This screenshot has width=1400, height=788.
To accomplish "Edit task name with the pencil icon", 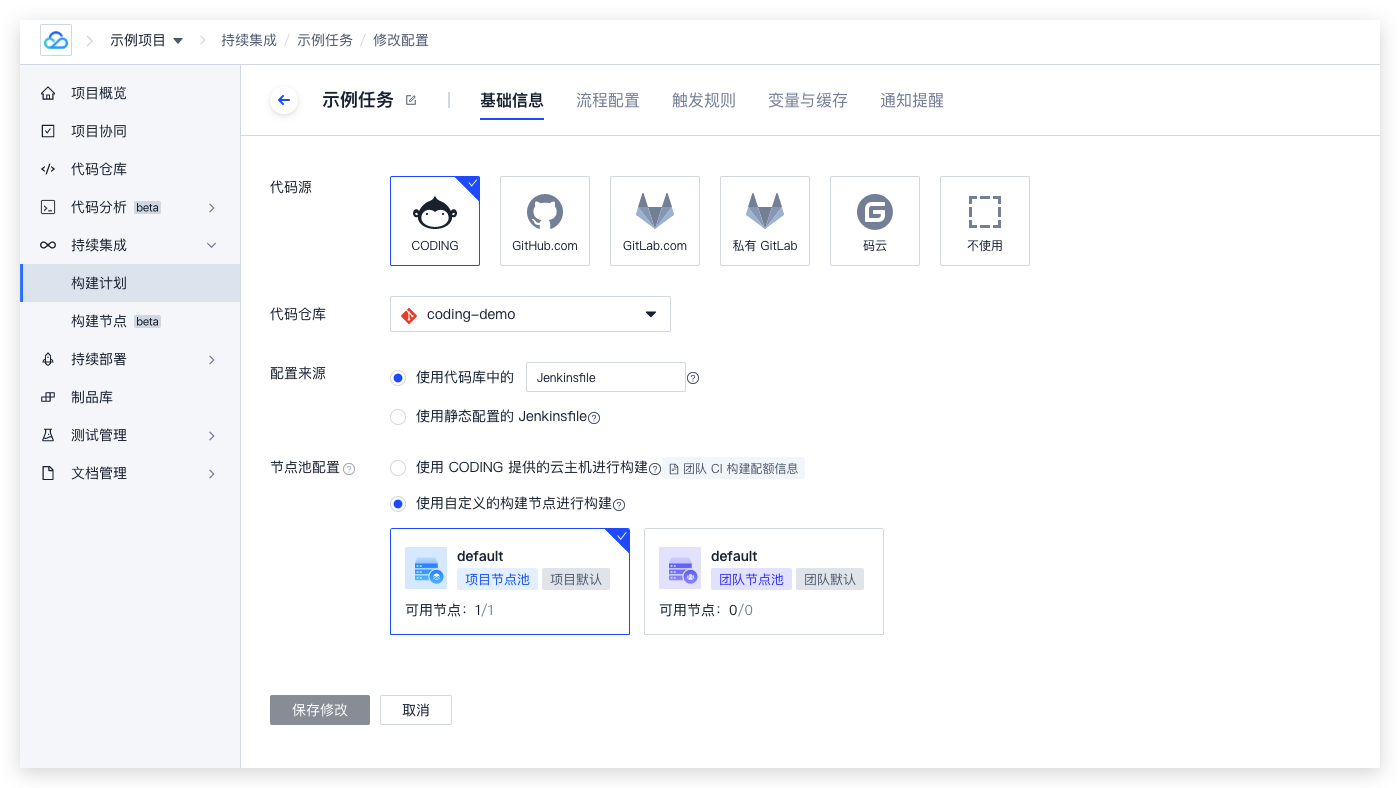I will [411, 100].
